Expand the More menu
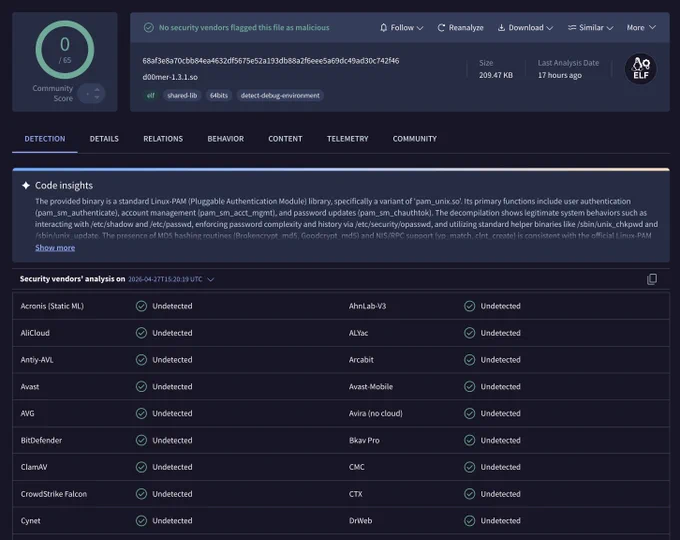 pyautogui.click(x=641, y=28)
